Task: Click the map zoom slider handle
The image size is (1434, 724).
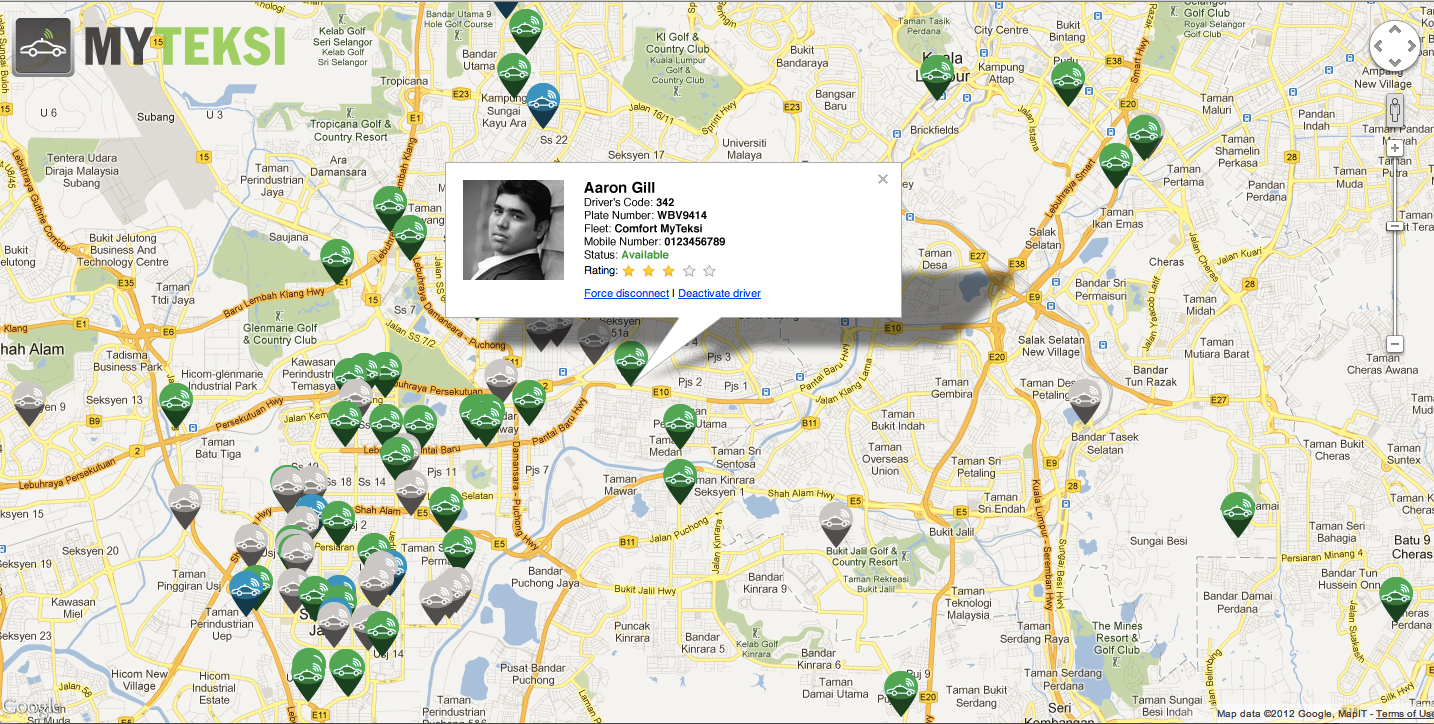Action: pyautogui.click(x=1396, y=226)
